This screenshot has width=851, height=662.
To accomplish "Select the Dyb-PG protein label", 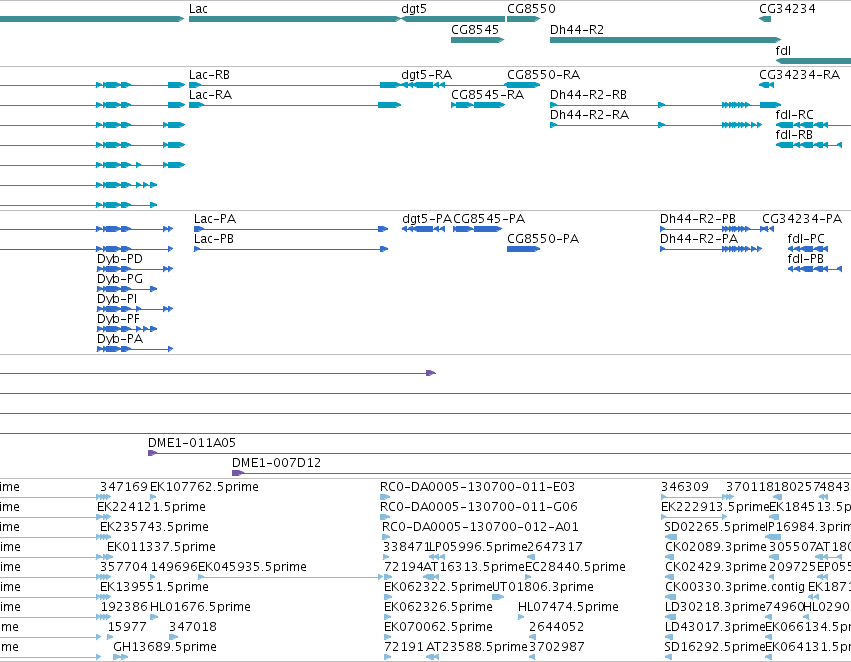I will 120,279.
